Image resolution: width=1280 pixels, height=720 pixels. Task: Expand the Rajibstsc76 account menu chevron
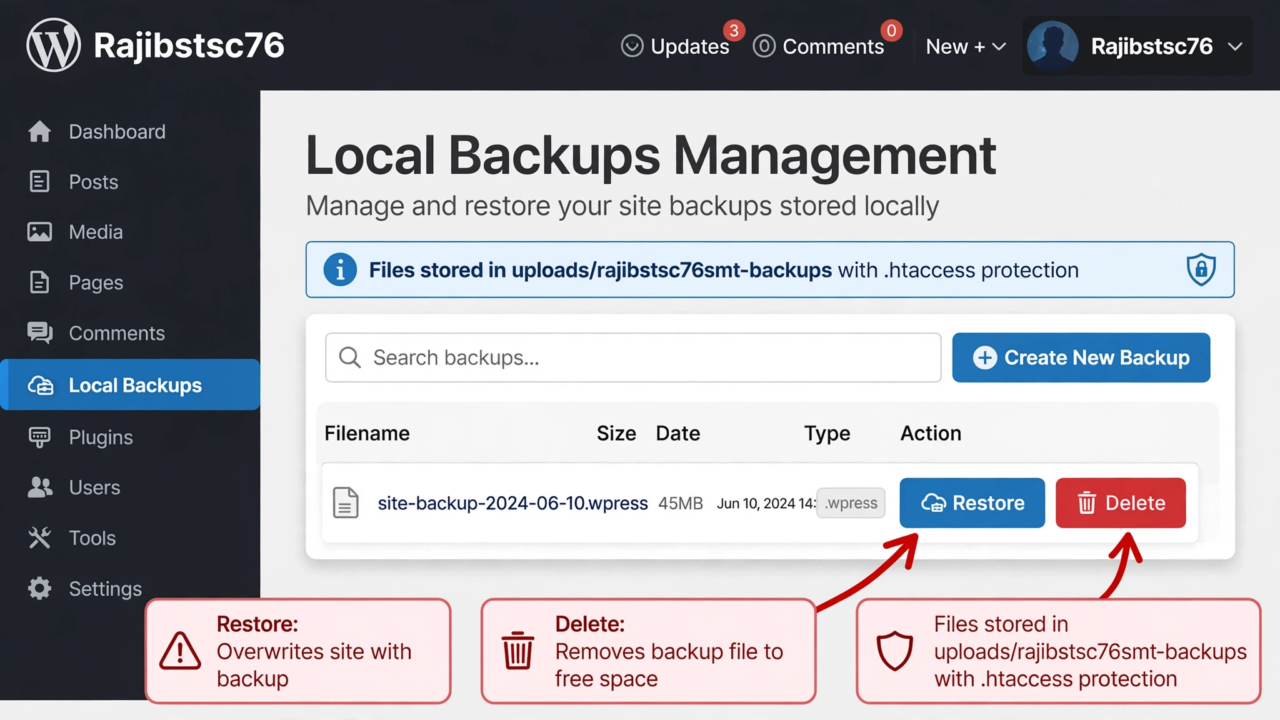click(1235, 46)
